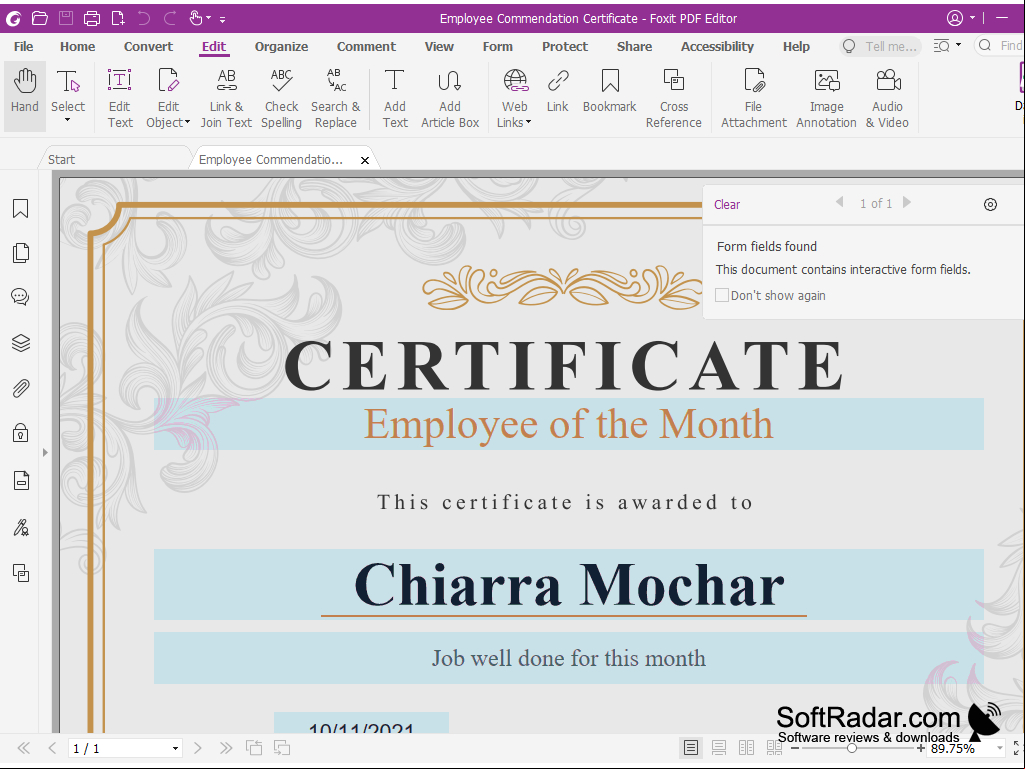Go to the first page
This screenshot has height=769, width=1025.
point(24,748)
